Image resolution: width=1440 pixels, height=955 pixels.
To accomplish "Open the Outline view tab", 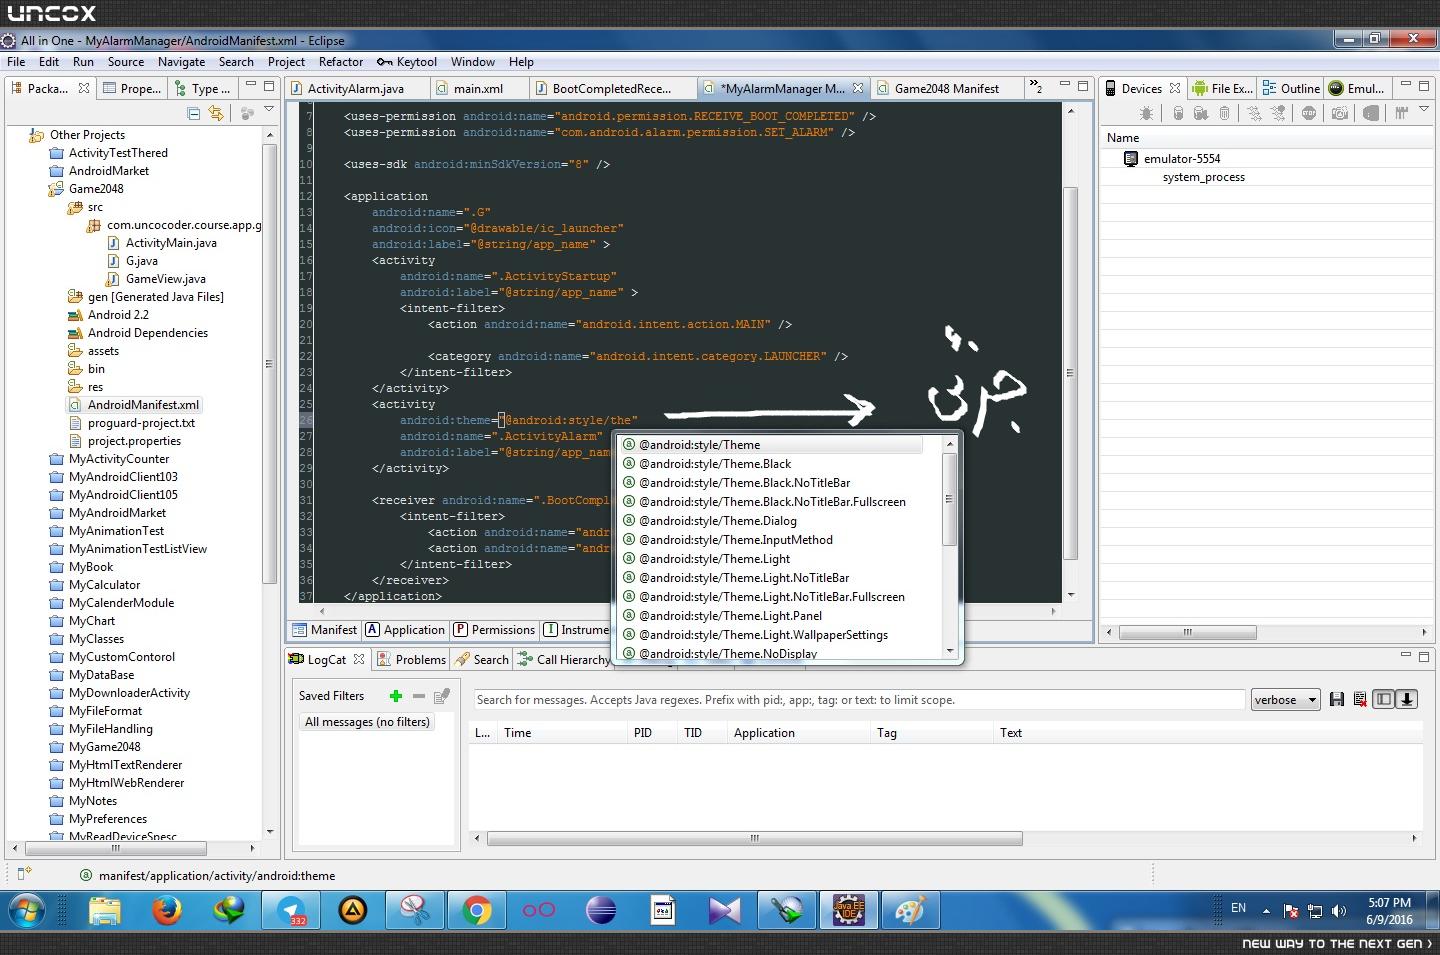I will coord(1290,89).
